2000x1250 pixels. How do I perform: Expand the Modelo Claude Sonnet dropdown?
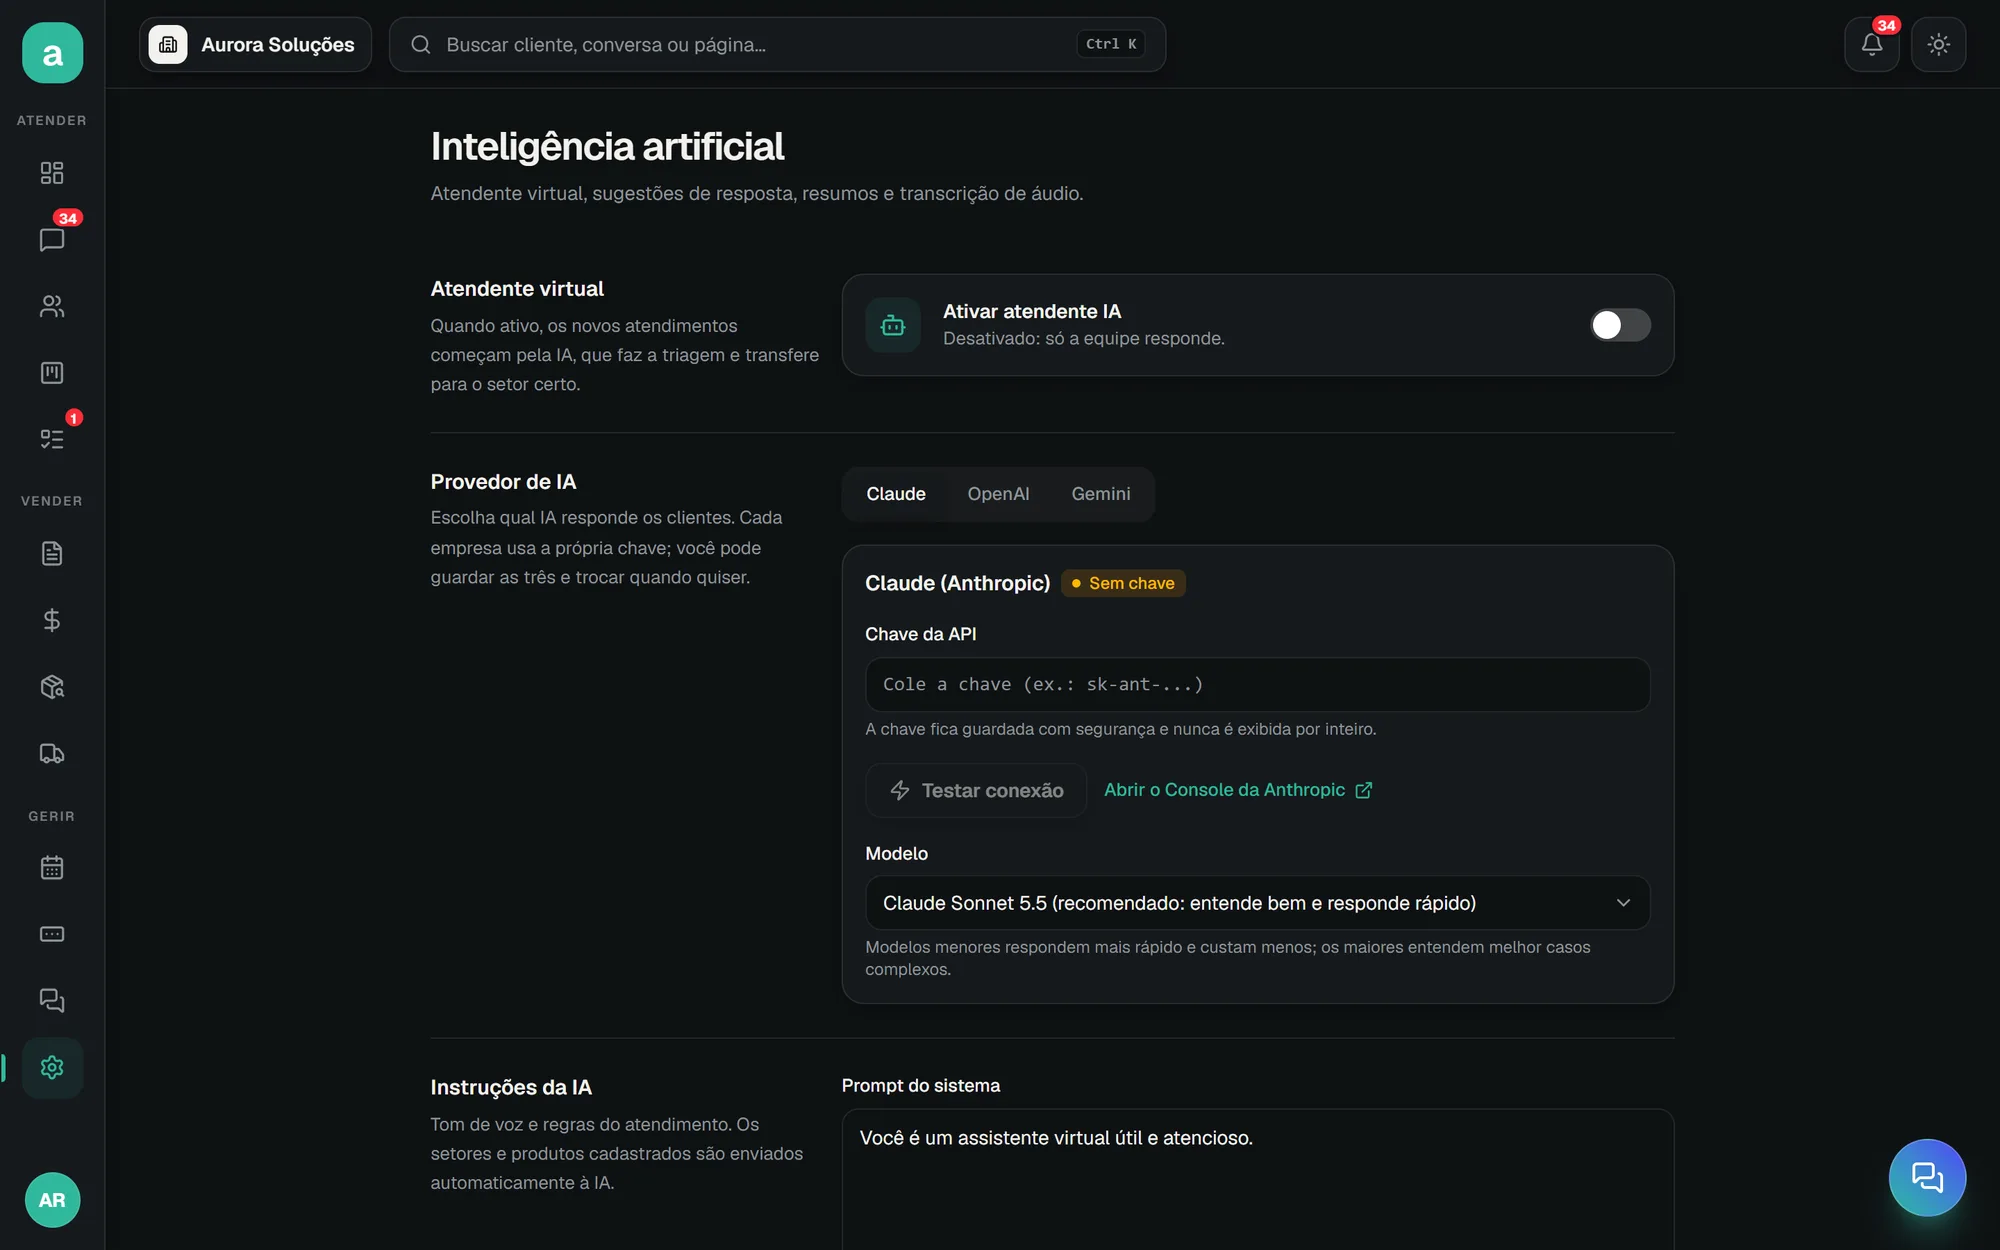point(1257,903)
